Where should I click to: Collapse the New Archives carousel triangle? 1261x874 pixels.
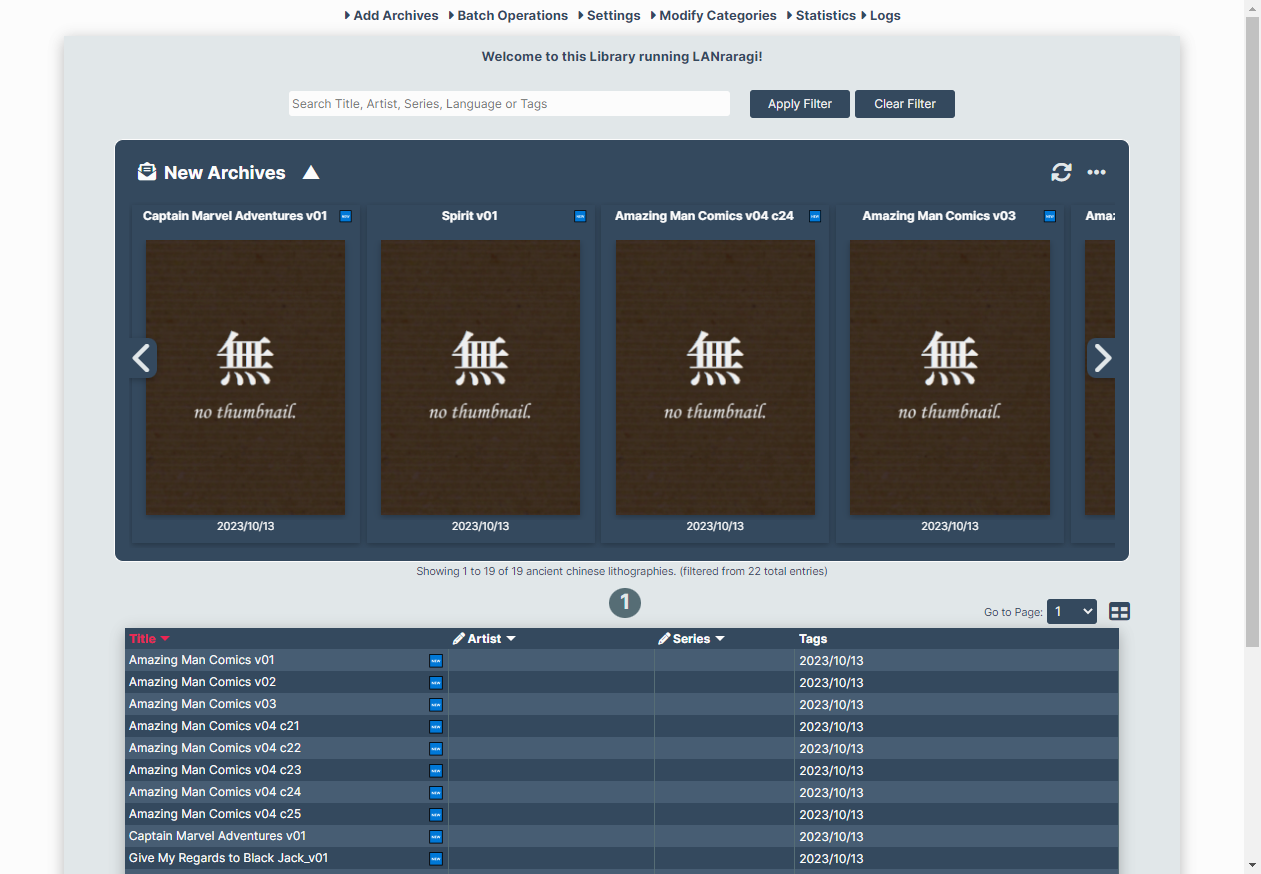[311, 172]
